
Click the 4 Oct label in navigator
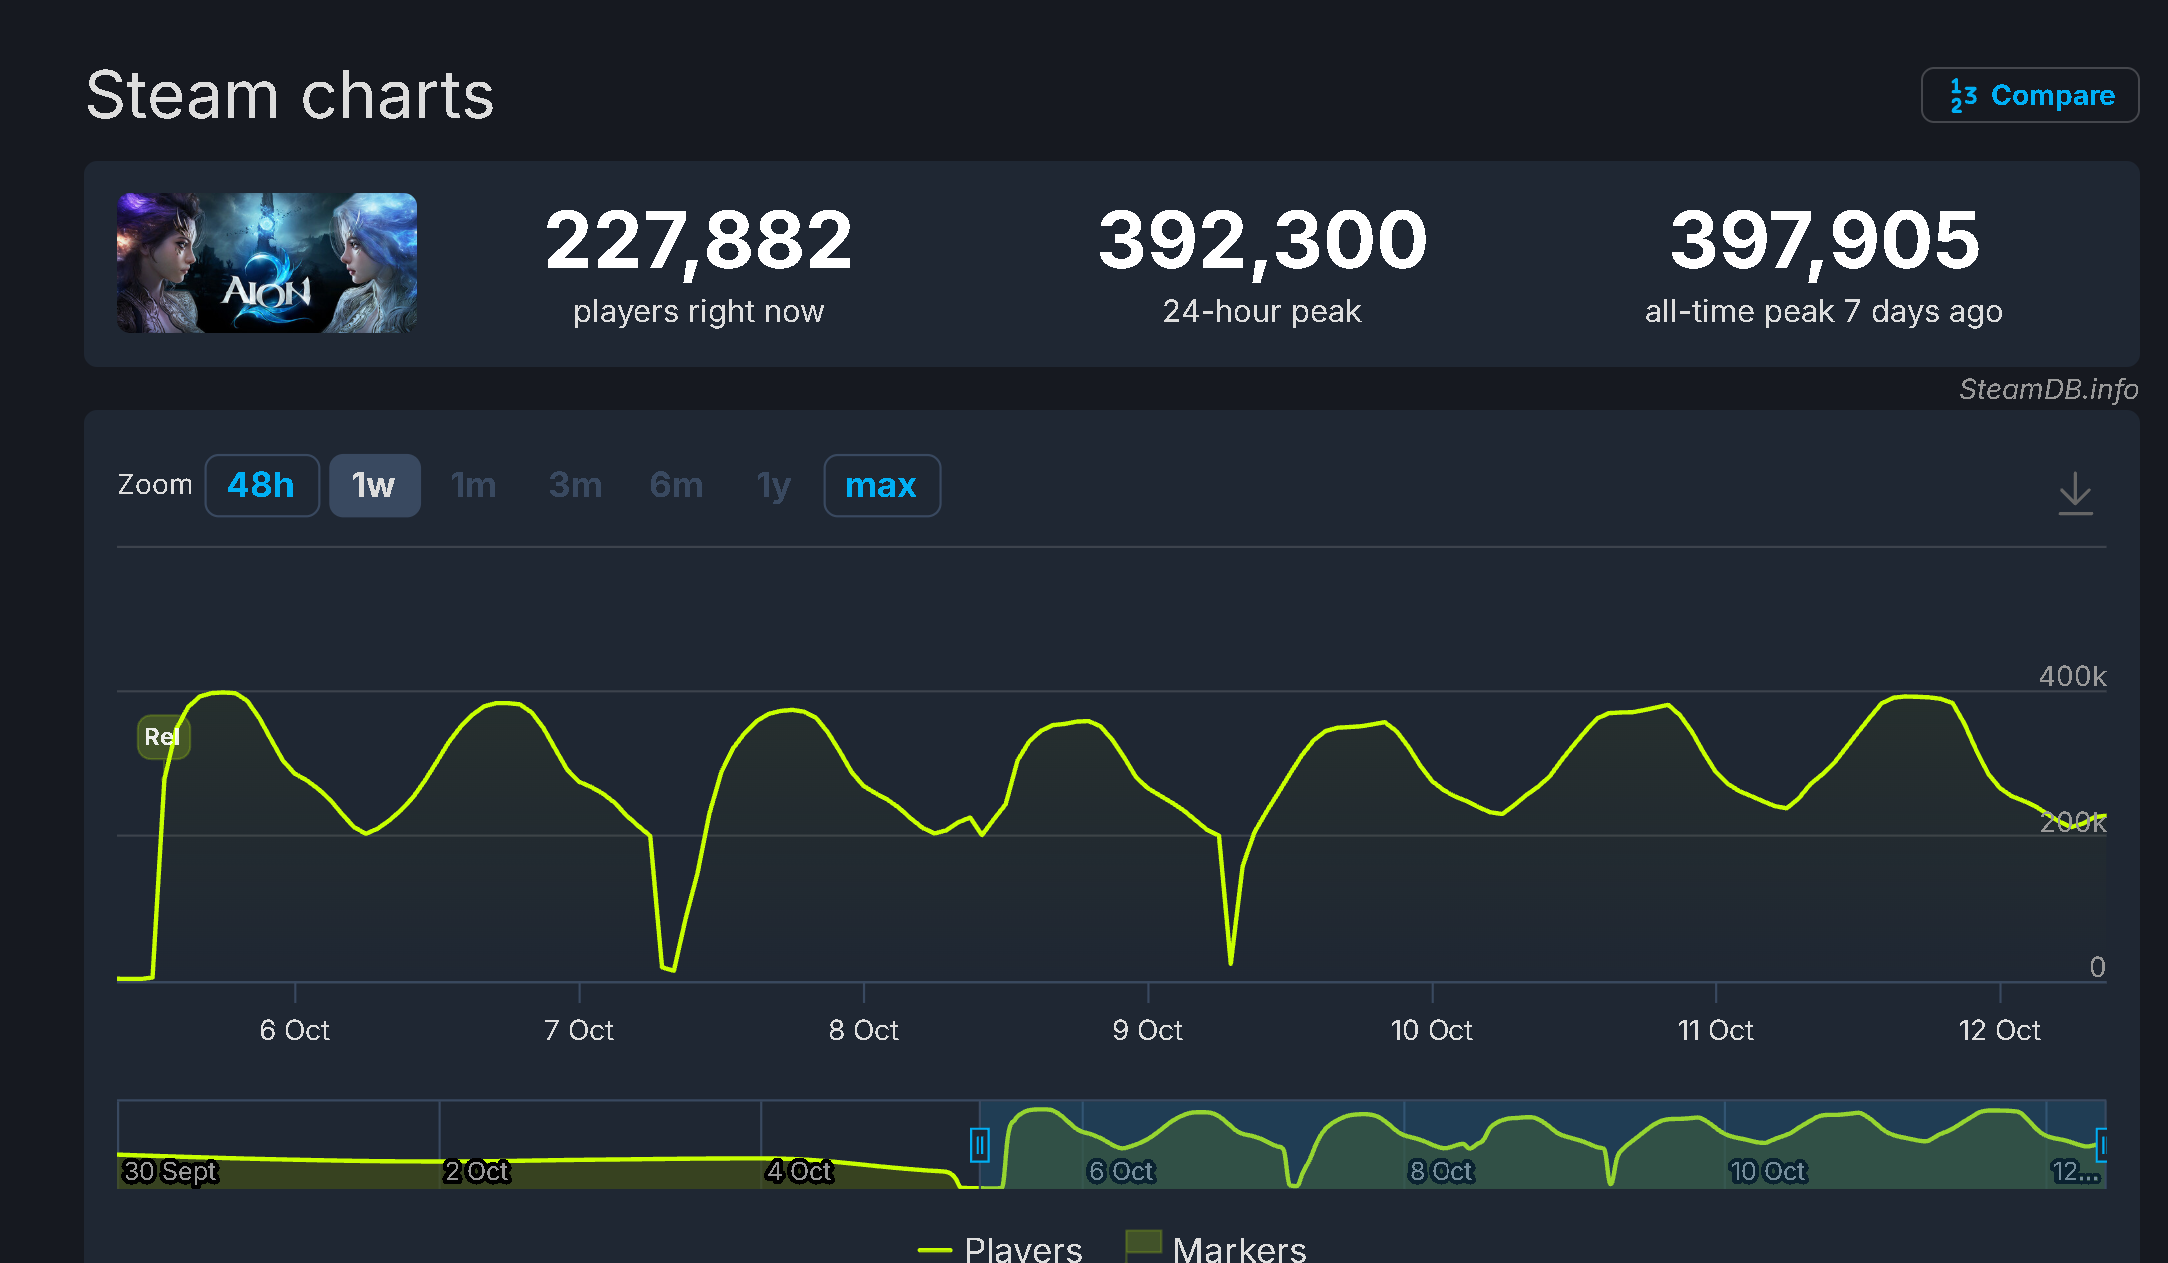[x=799, y=1171]
